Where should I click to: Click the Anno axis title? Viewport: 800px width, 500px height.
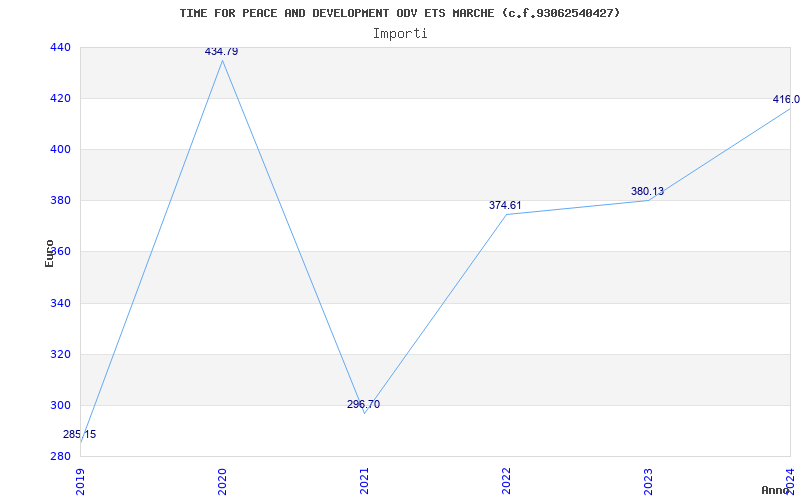(775, 490)
